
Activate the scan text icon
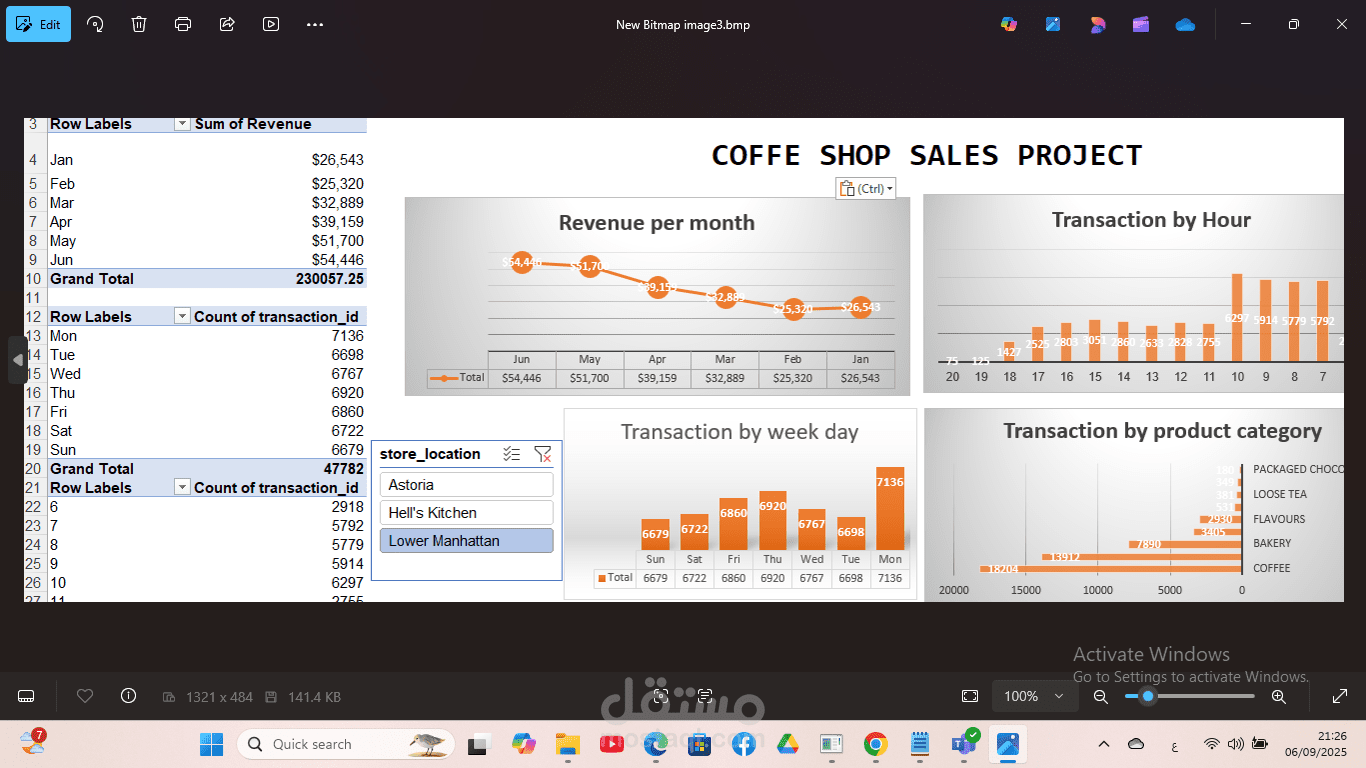click(x=705, y=696)
